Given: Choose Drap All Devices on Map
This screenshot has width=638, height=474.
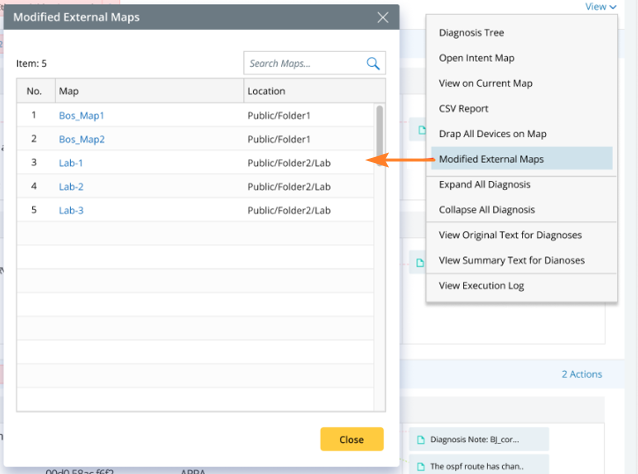Looking at the screenshot, I should (492, 133).
